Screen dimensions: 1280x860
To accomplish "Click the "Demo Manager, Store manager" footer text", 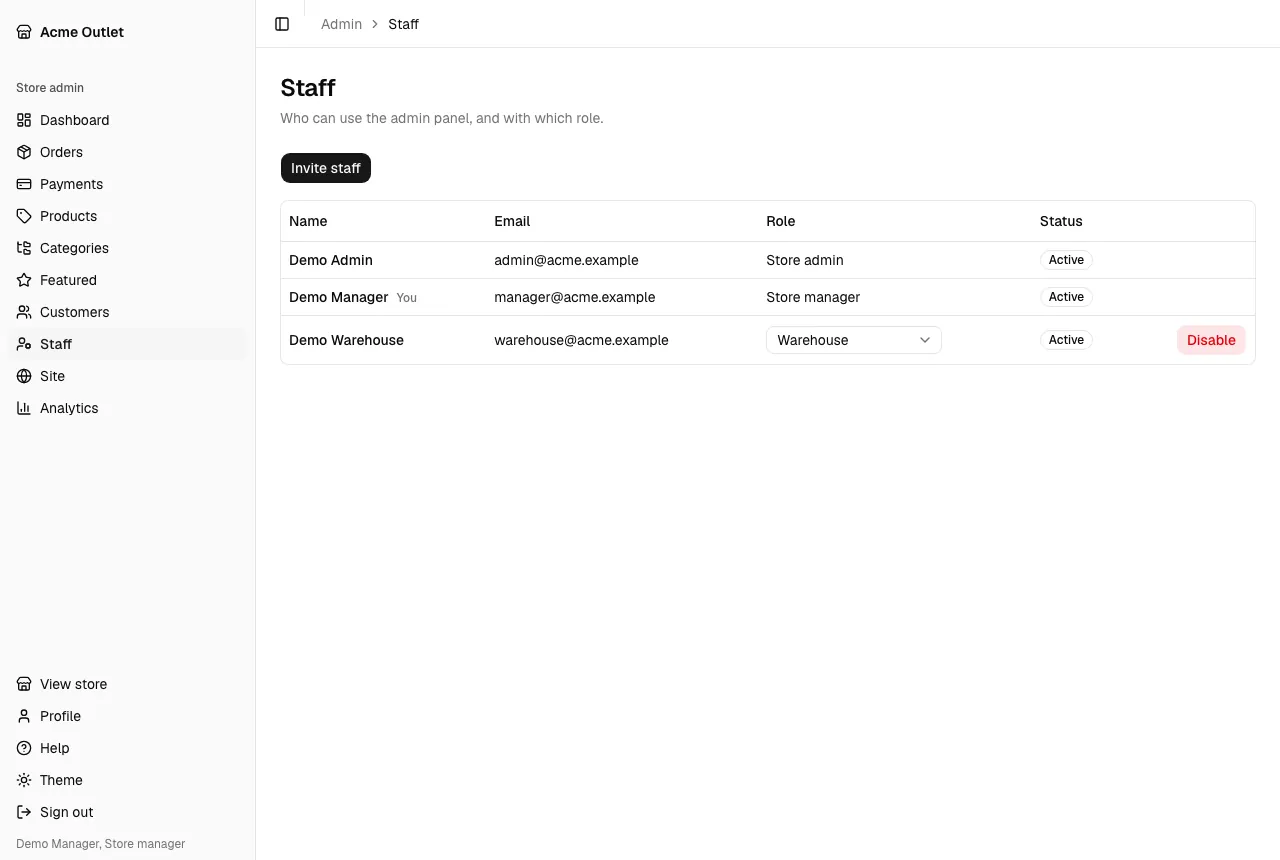I will [101, 844].
